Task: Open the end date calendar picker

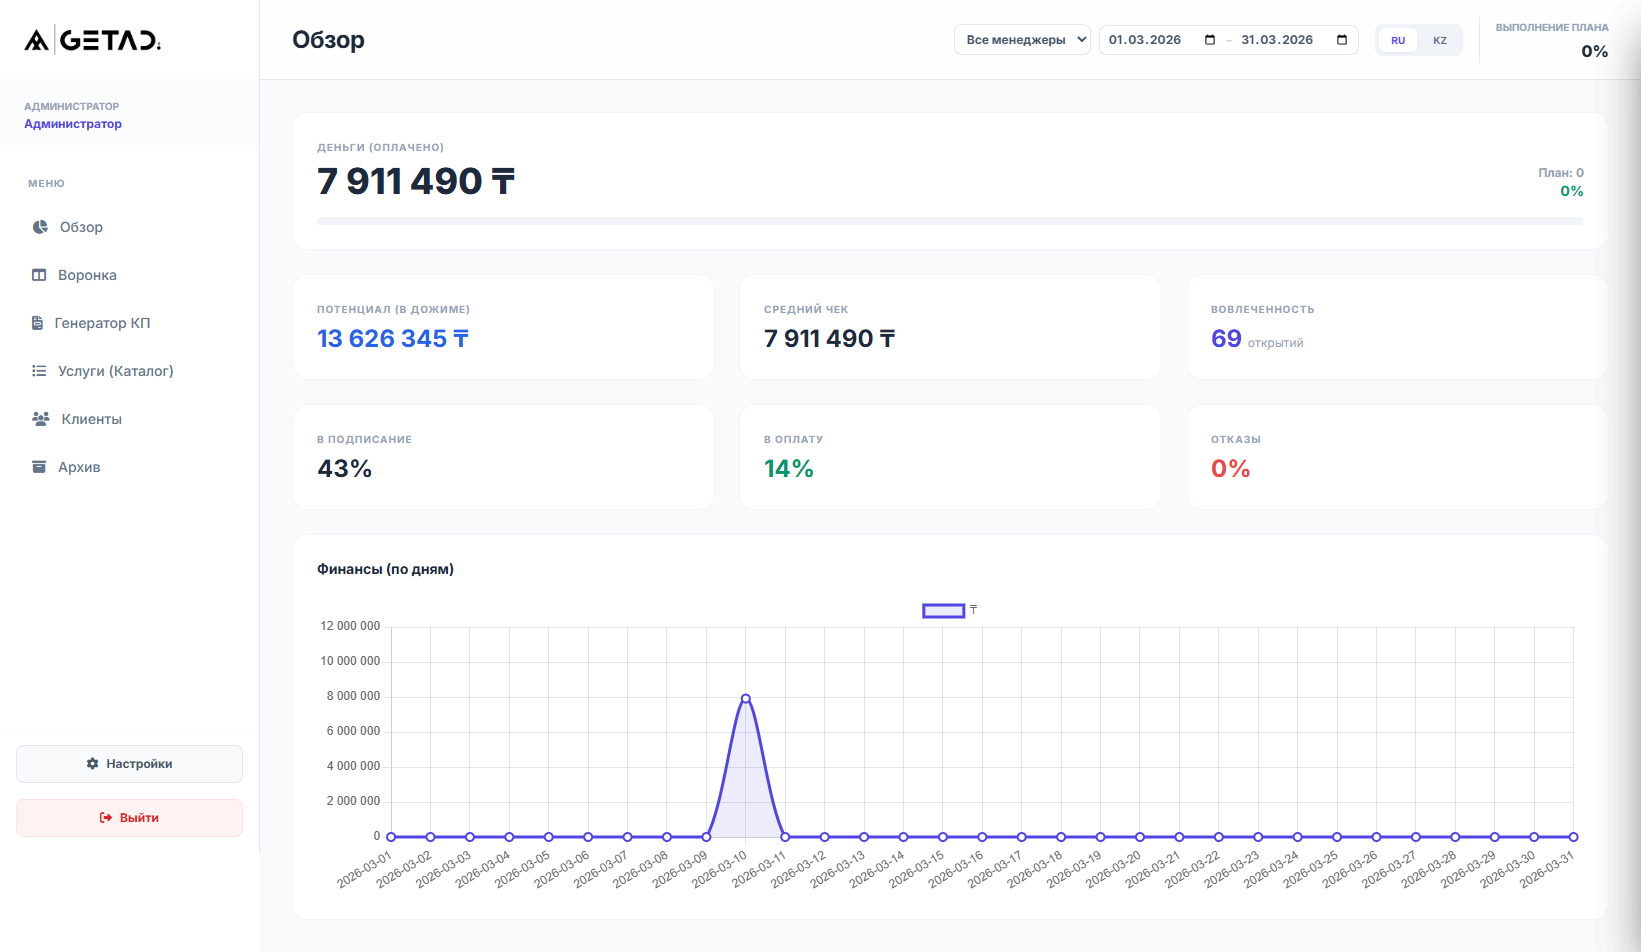Action: click(x=1341, y=40)
